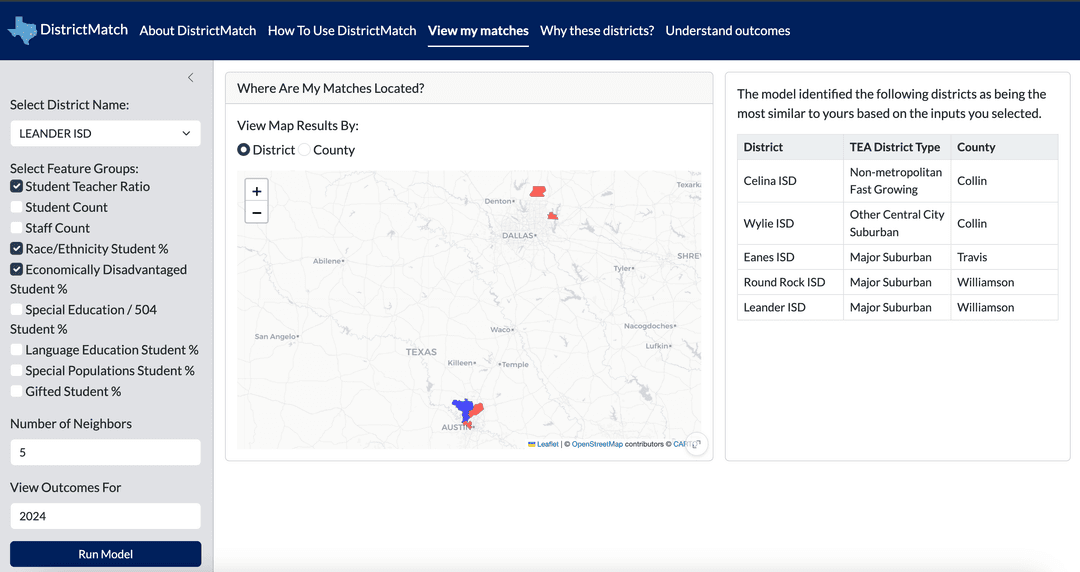Screen dimensions: 1080x572
Task: Click the Waco label on the map
Action: coord(501,329)
